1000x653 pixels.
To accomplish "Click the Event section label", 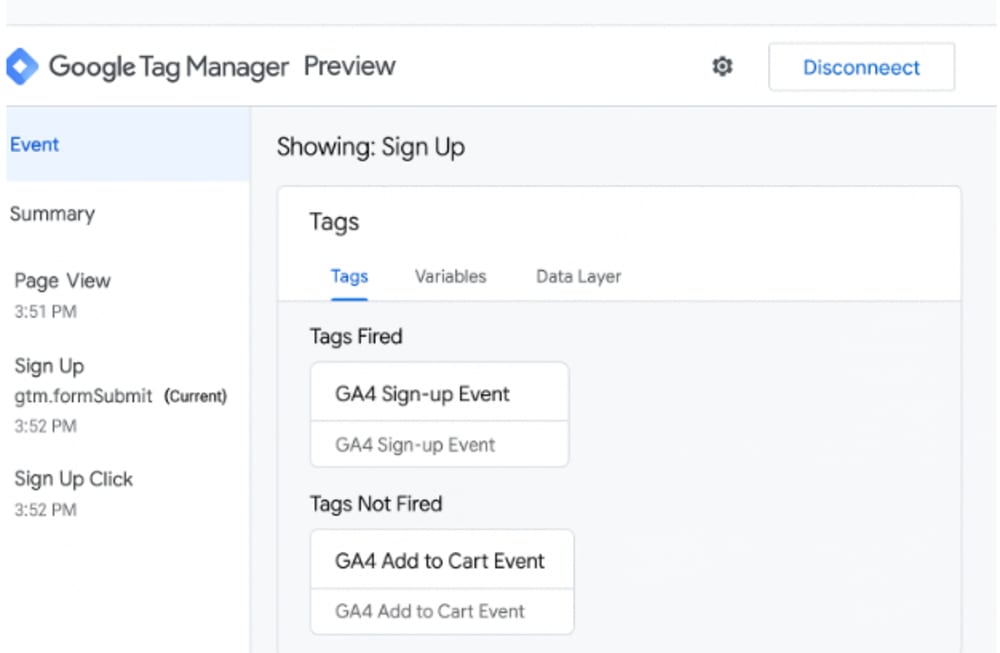I will click(x=35, y=144).
